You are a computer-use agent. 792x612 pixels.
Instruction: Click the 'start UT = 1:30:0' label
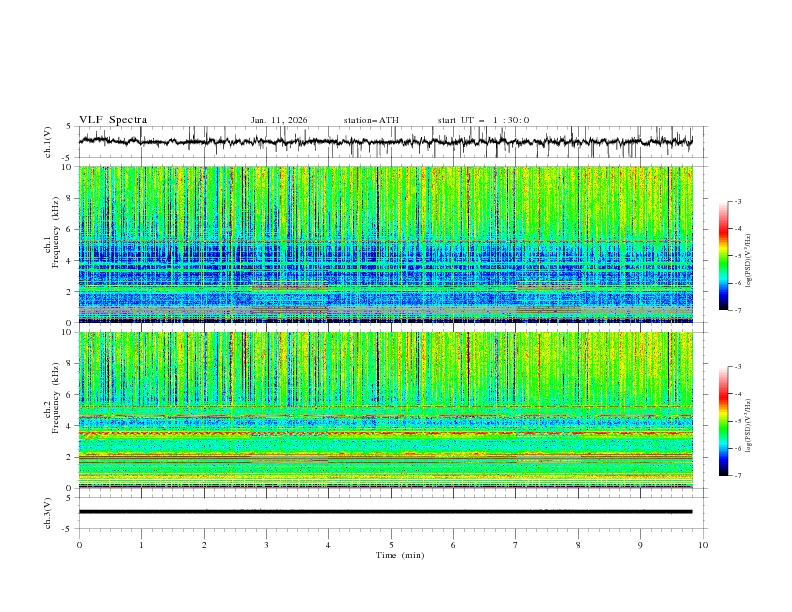click(483, 120)
